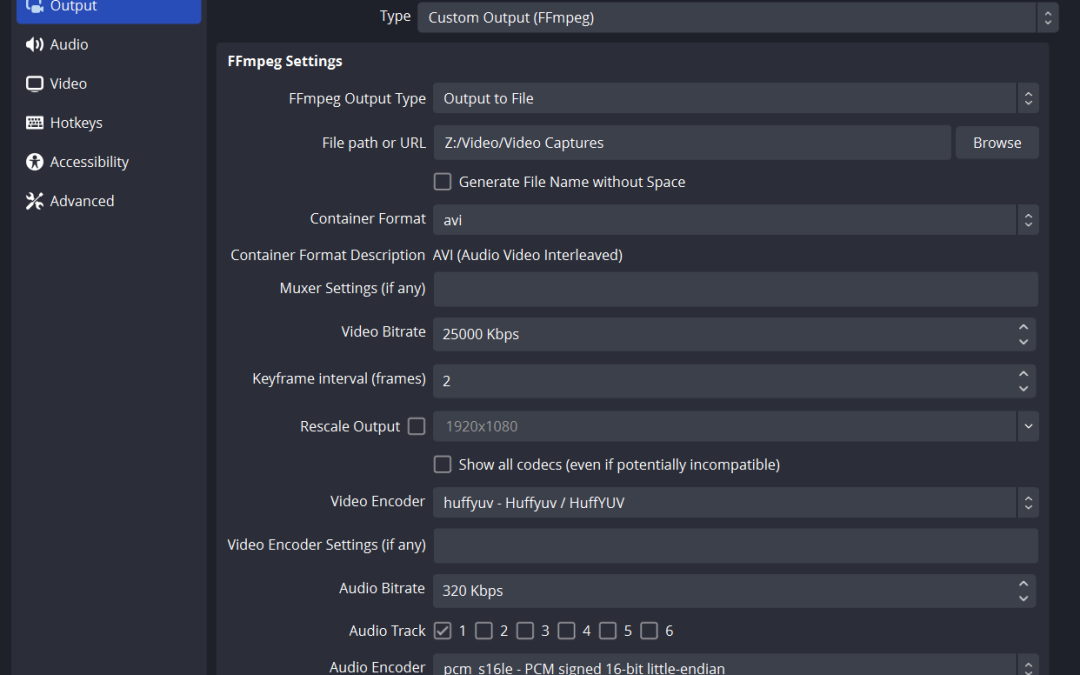The width and height of the screenshot is (1080, 675).
Task: Open the Video Encoder dropdown
Action: click(x=735, y=503)
